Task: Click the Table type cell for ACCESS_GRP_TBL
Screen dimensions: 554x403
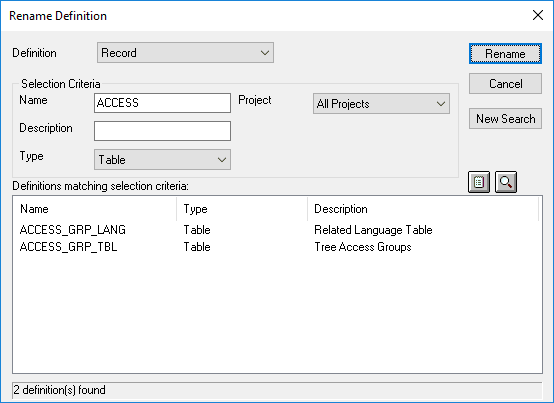Action: [x=197, y=247]
